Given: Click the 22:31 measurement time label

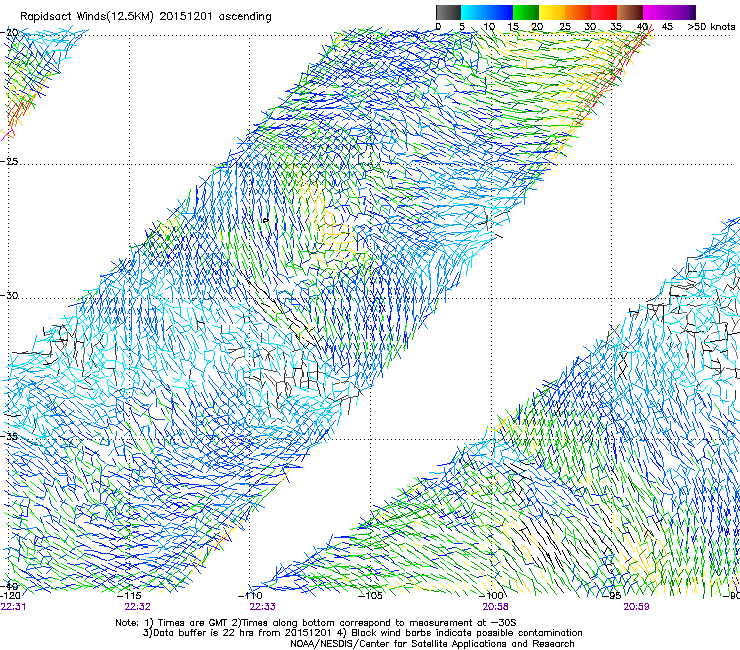Looking at the screenshot, I should 13,607.
